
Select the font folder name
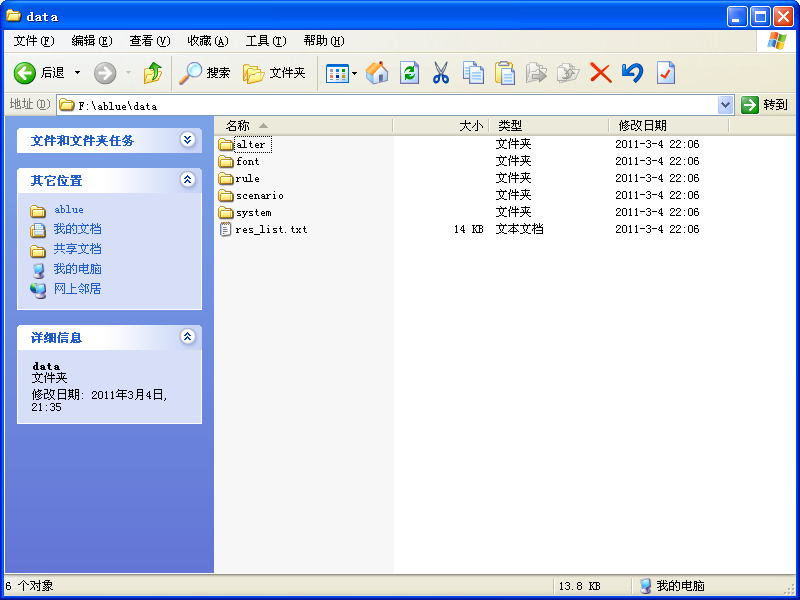(x=247, y=161)
